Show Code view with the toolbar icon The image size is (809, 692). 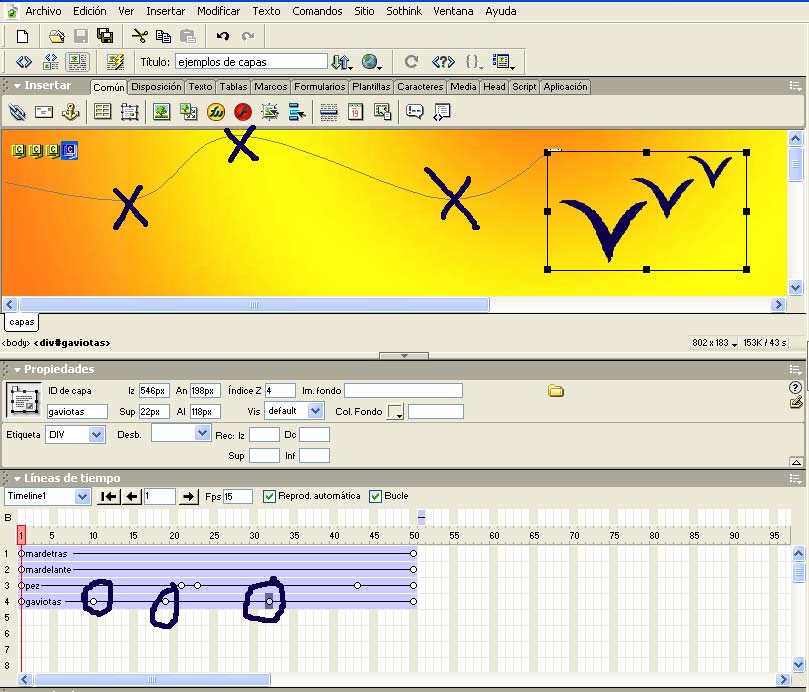tap(24, 62)
